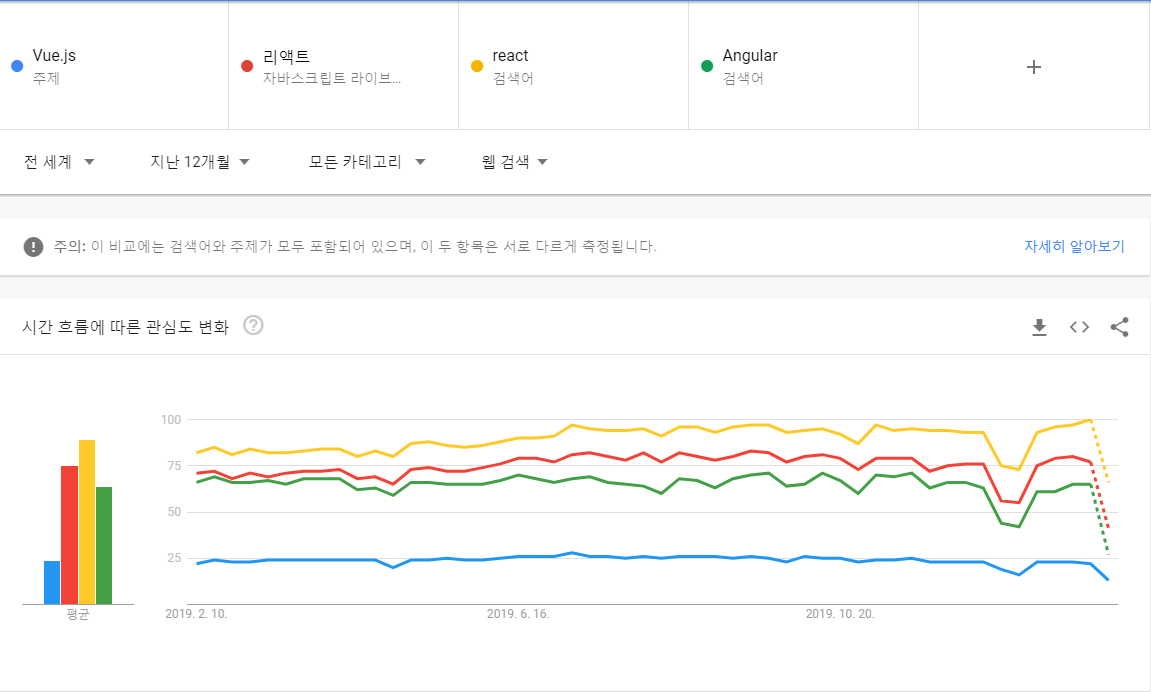Open the 모든 카테고리 dropdown
1151x692 pixels.
click(x=367, y=161)
